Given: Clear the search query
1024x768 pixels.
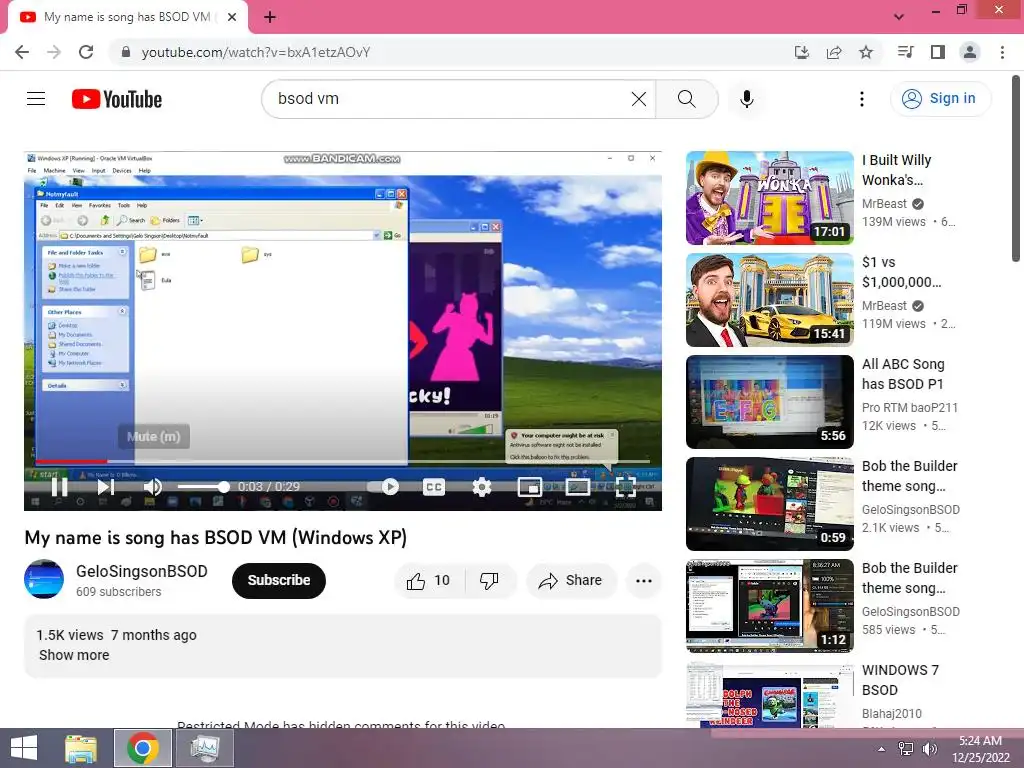Looking at the screenshot, I should click(639, 99).
